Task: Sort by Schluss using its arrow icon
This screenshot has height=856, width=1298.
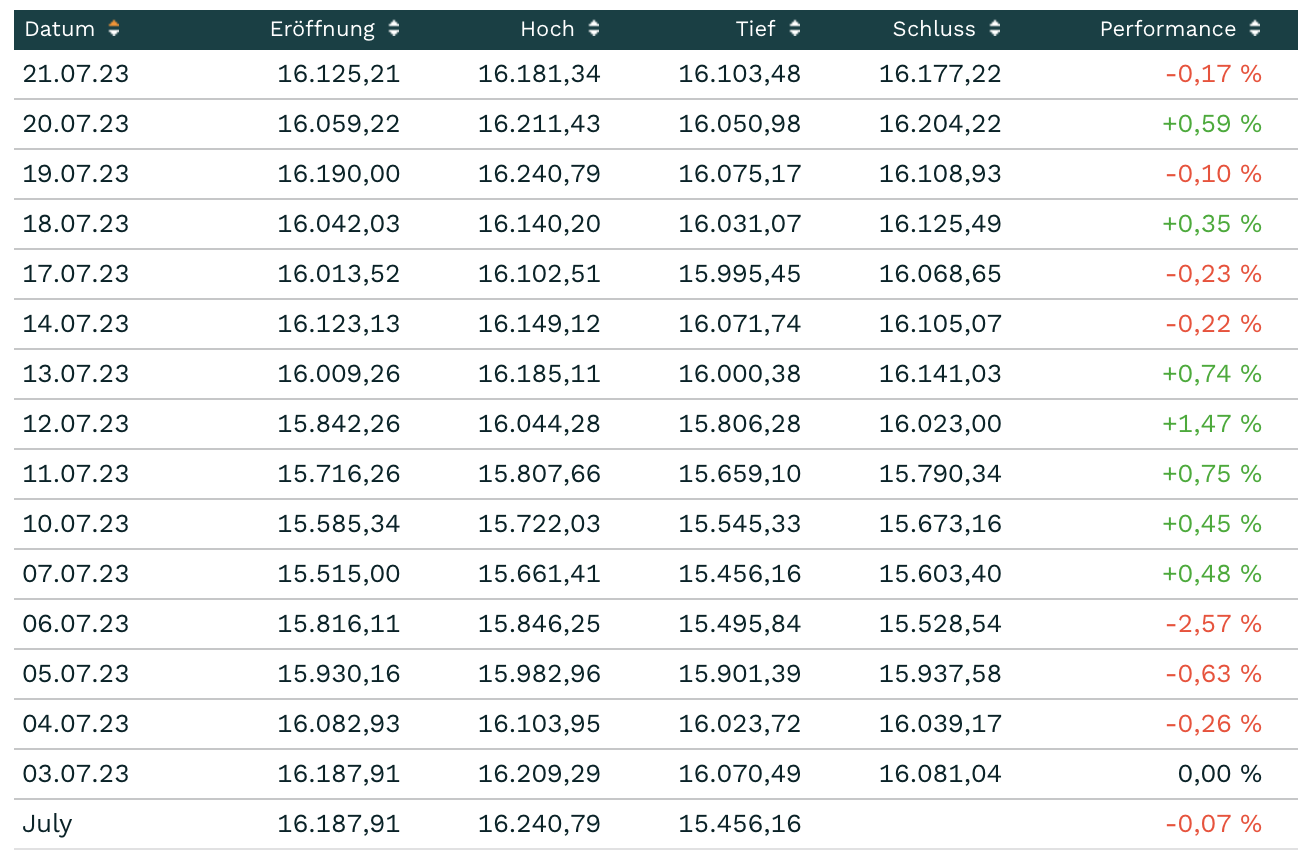Action: pyautogui.click(x=995, y=29)
